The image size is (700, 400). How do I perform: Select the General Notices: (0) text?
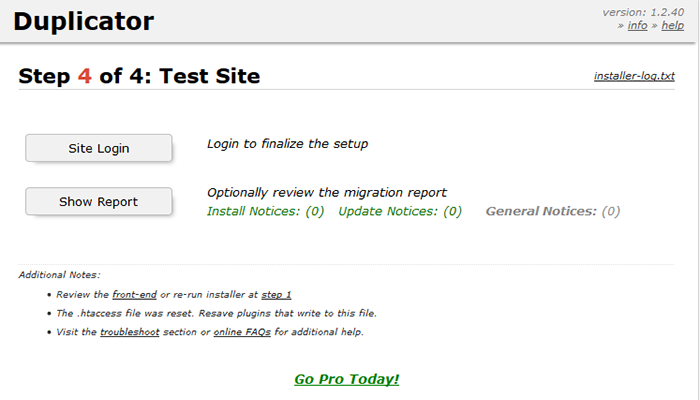point(553,211)
